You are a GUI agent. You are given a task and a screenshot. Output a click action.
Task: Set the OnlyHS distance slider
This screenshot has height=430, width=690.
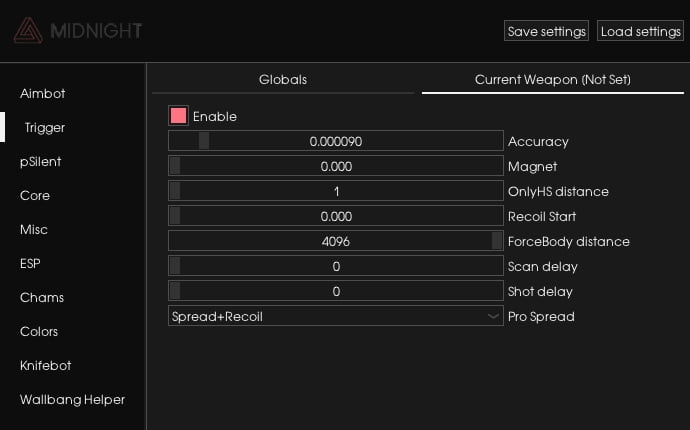pos(336,191)
